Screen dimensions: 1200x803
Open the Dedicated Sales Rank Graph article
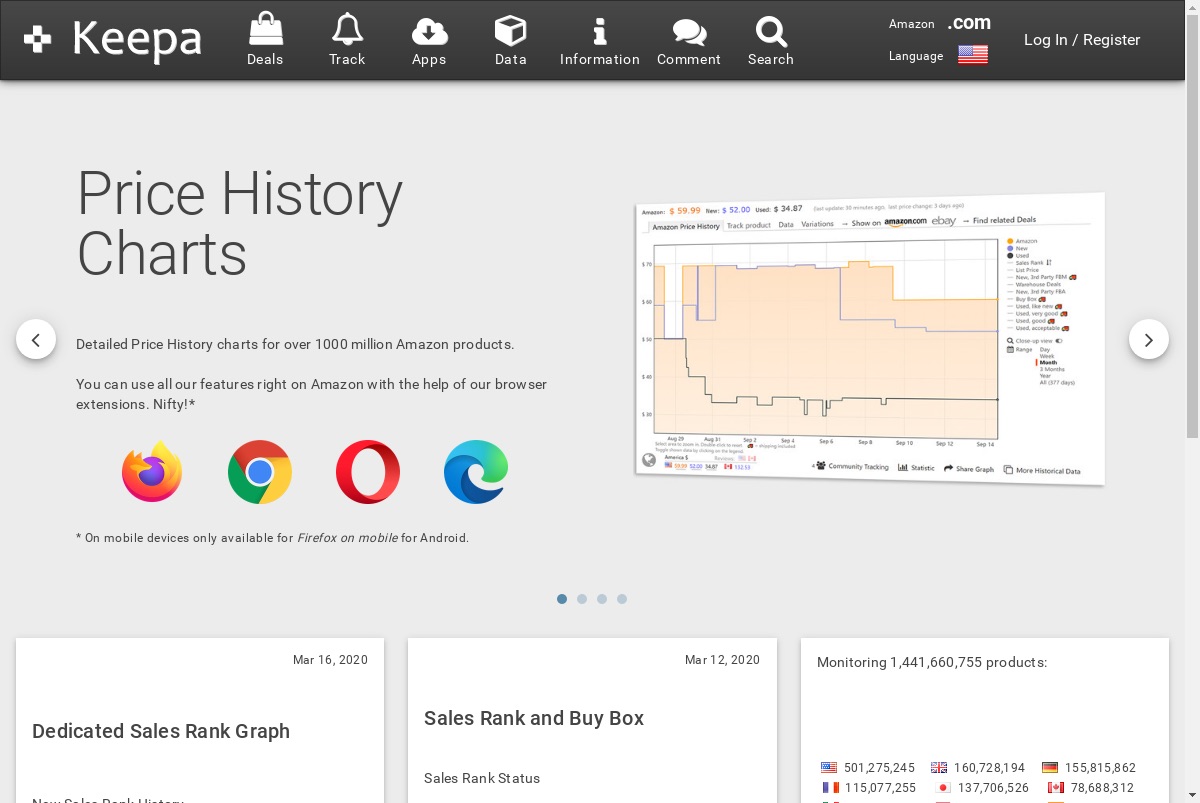[x=161, y=731]
